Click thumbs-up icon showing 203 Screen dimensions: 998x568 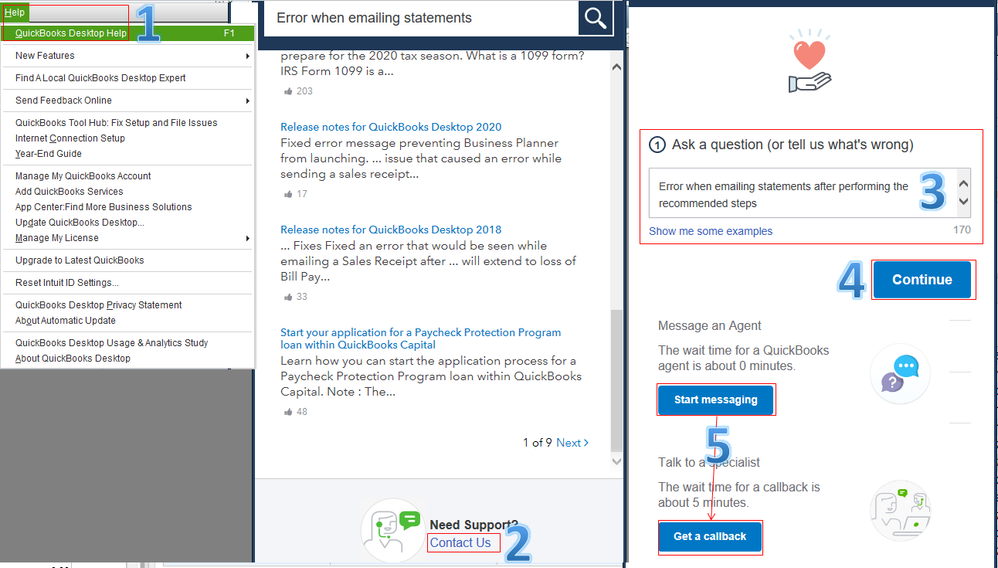(x=288, y=91)
